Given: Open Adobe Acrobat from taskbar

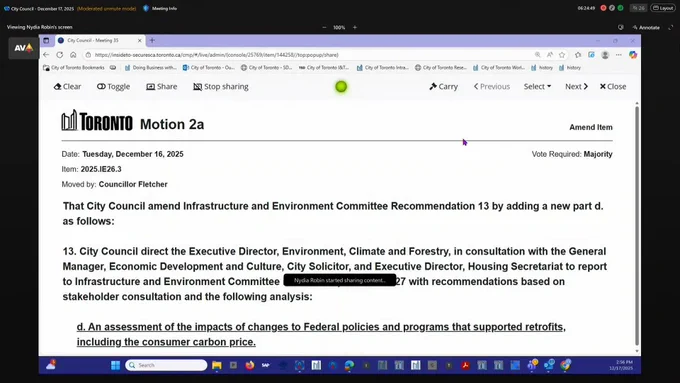Looking at the screenshot, I should [465, 365].
